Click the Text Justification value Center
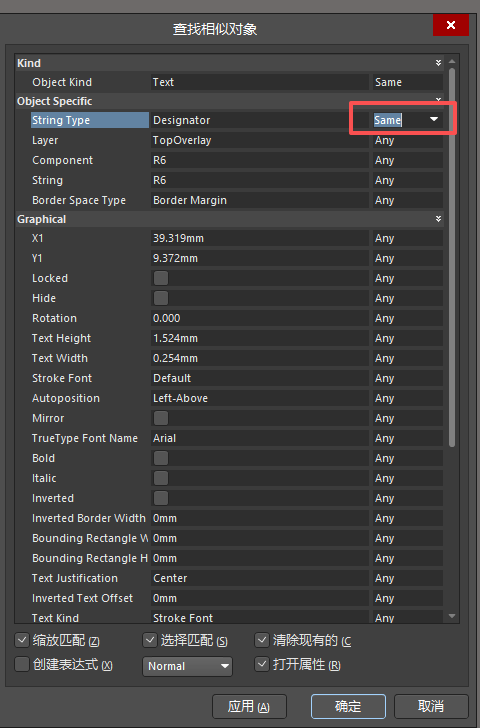 point(259,578)
